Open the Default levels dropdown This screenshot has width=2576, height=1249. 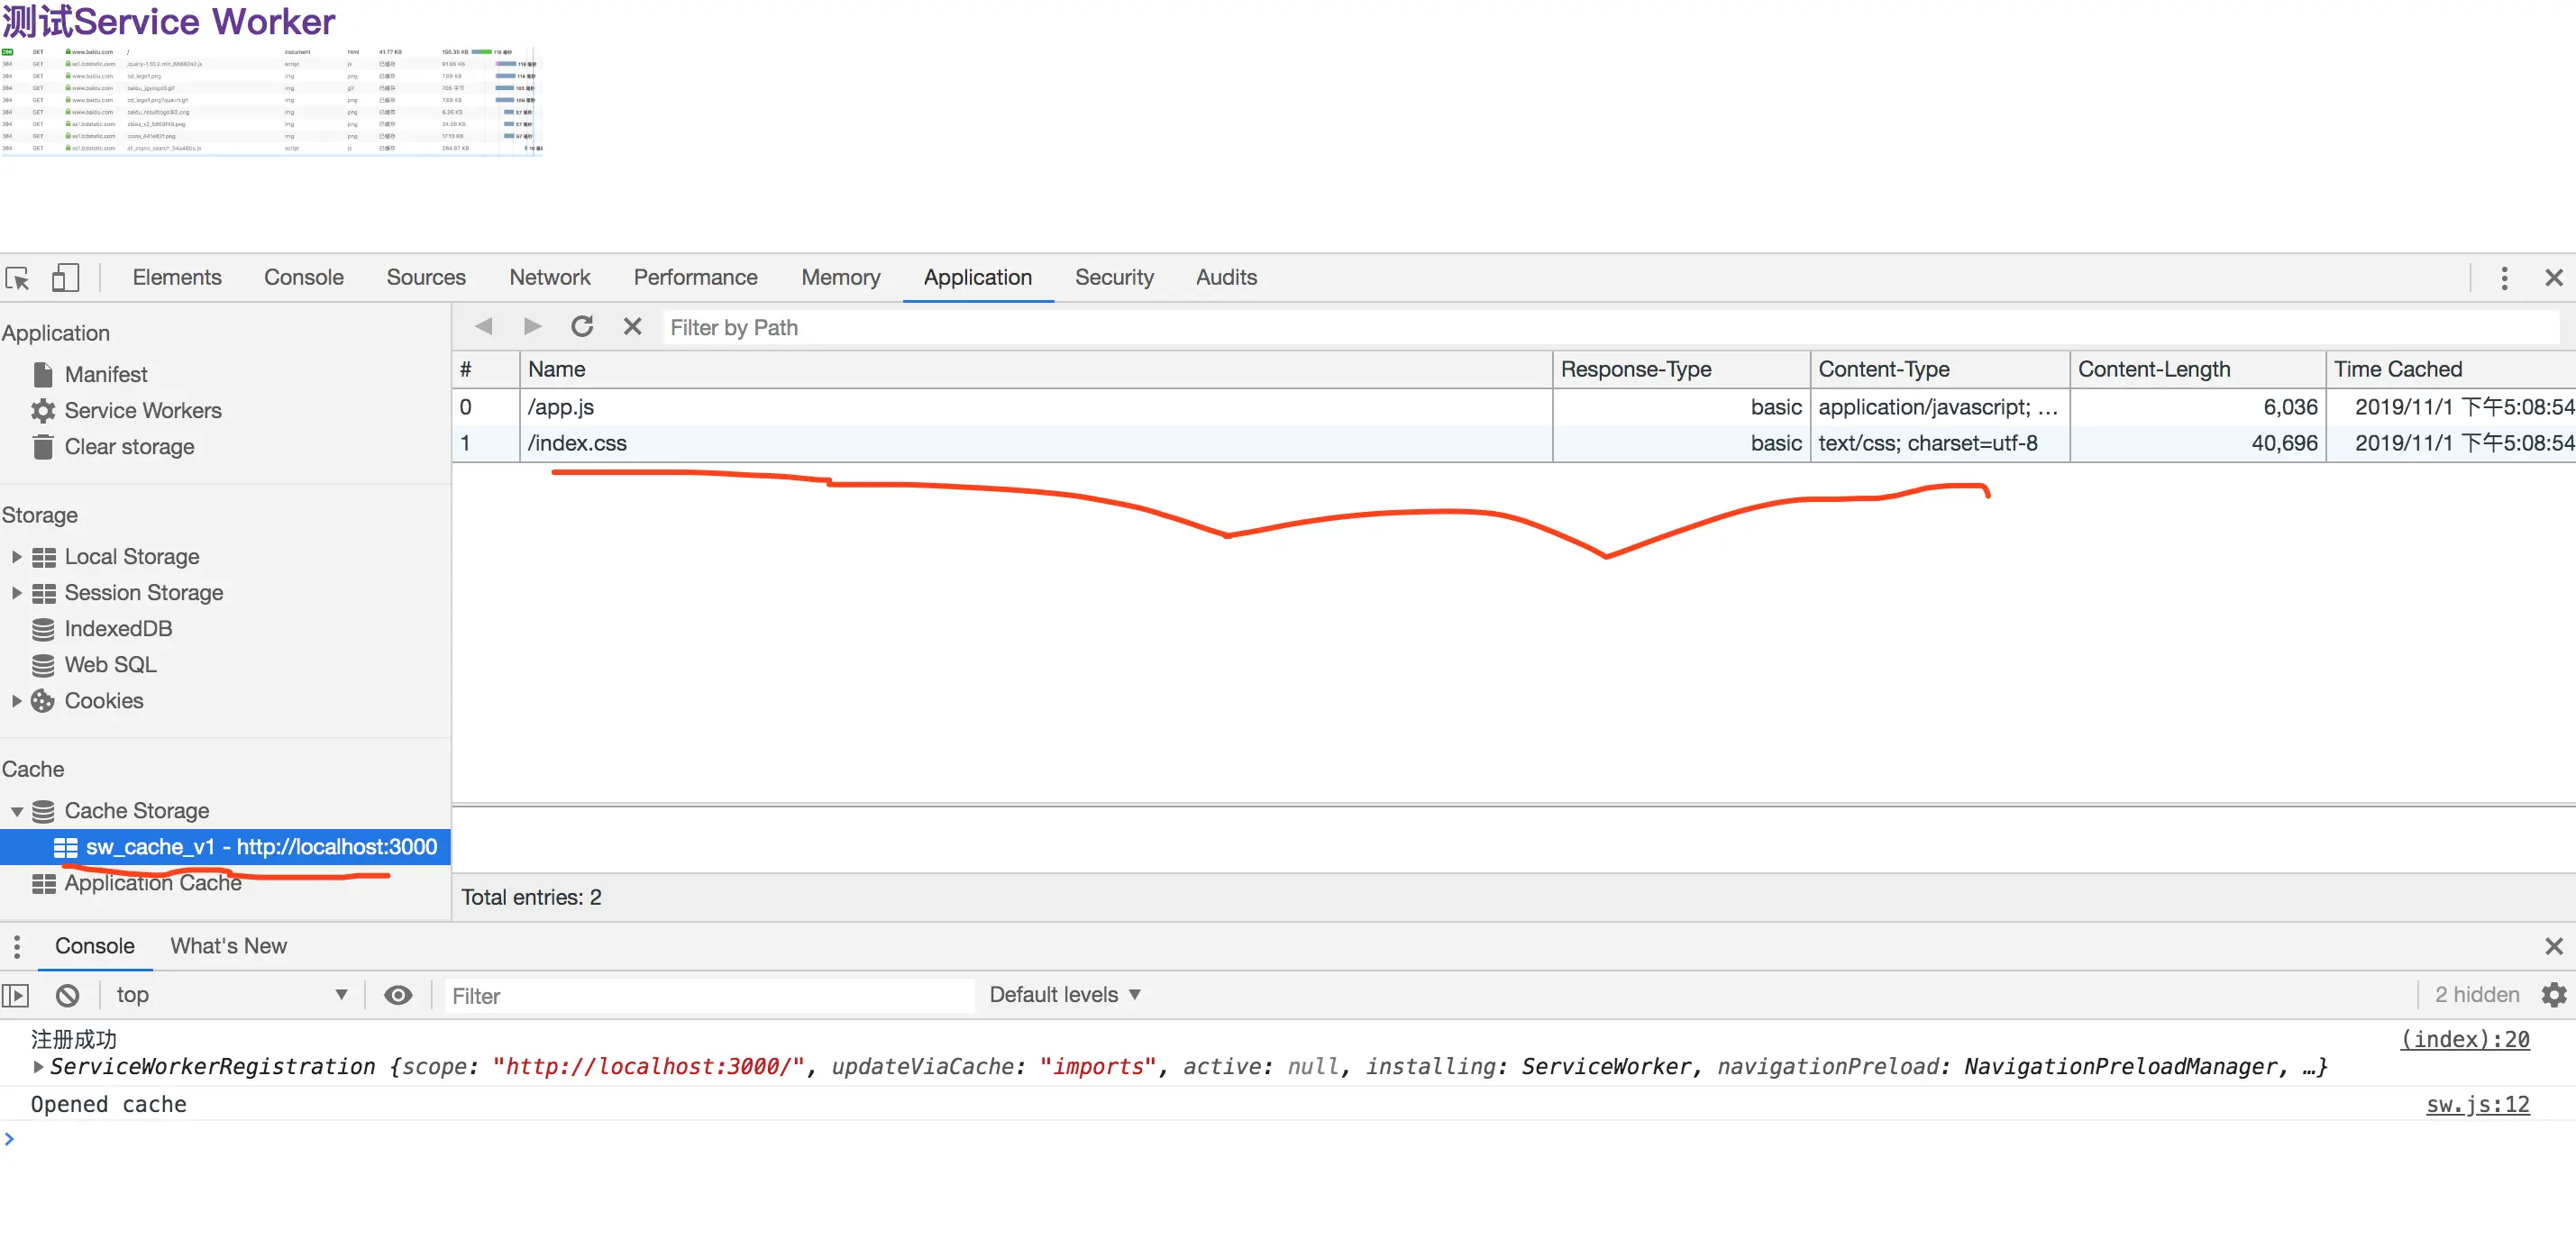point(1065,995)
